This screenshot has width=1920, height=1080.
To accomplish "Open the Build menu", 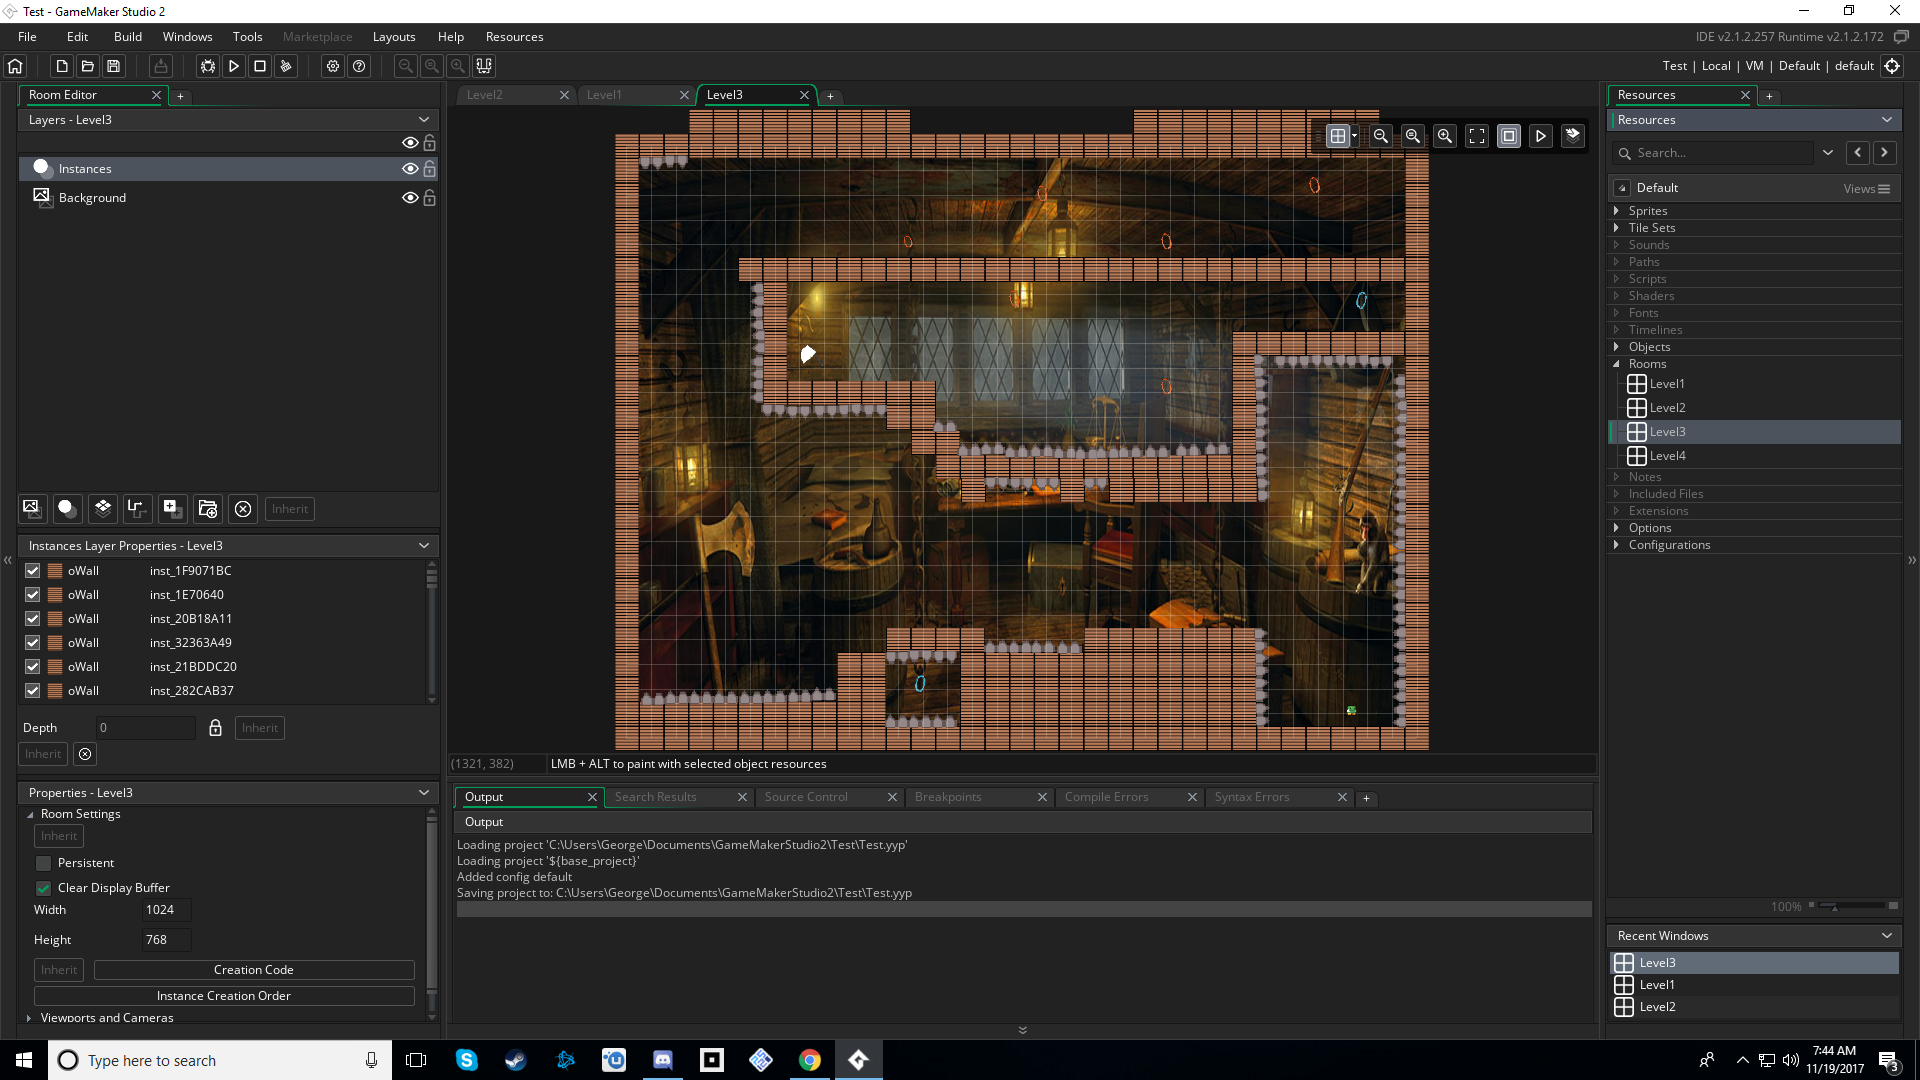I will pyautogui.click(x=128, y=37).
